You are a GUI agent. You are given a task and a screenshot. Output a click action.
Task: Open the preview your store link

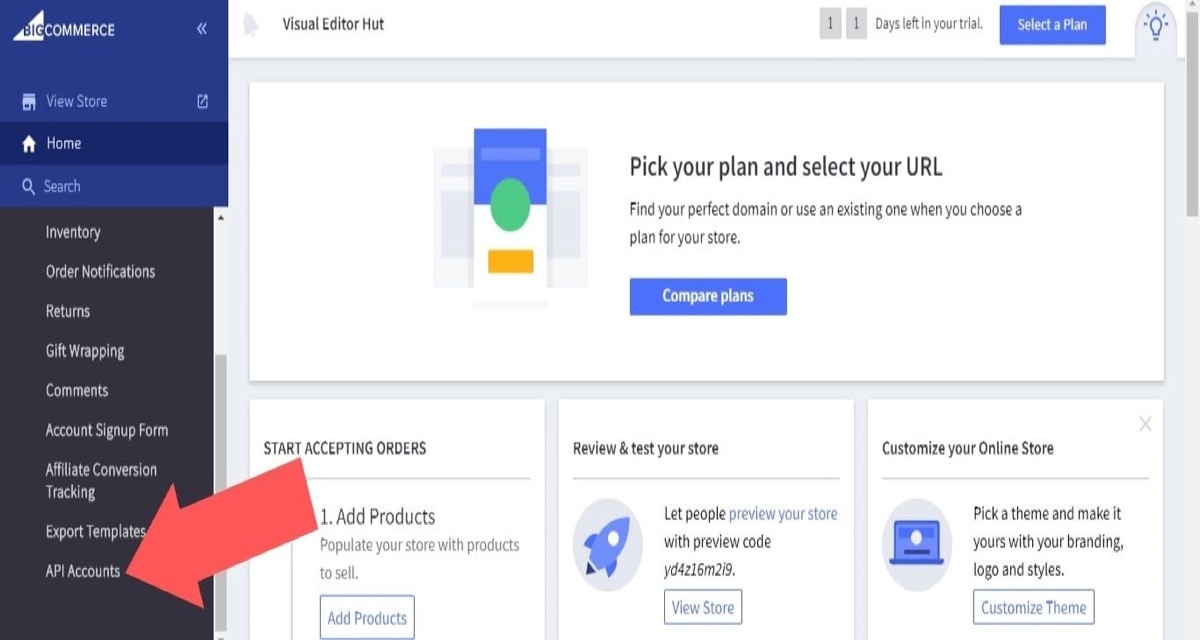(783, 514)
